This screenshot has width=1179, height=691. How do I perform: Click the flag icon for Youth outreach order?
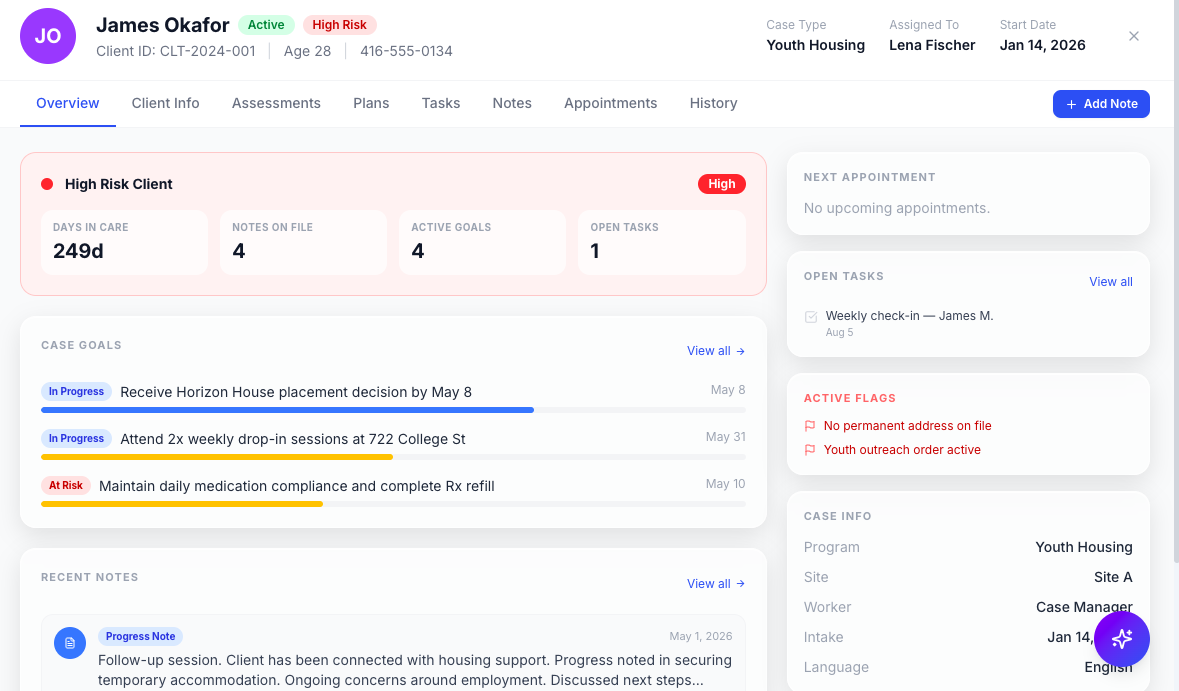pyautogui.click(x=810, y=450)
